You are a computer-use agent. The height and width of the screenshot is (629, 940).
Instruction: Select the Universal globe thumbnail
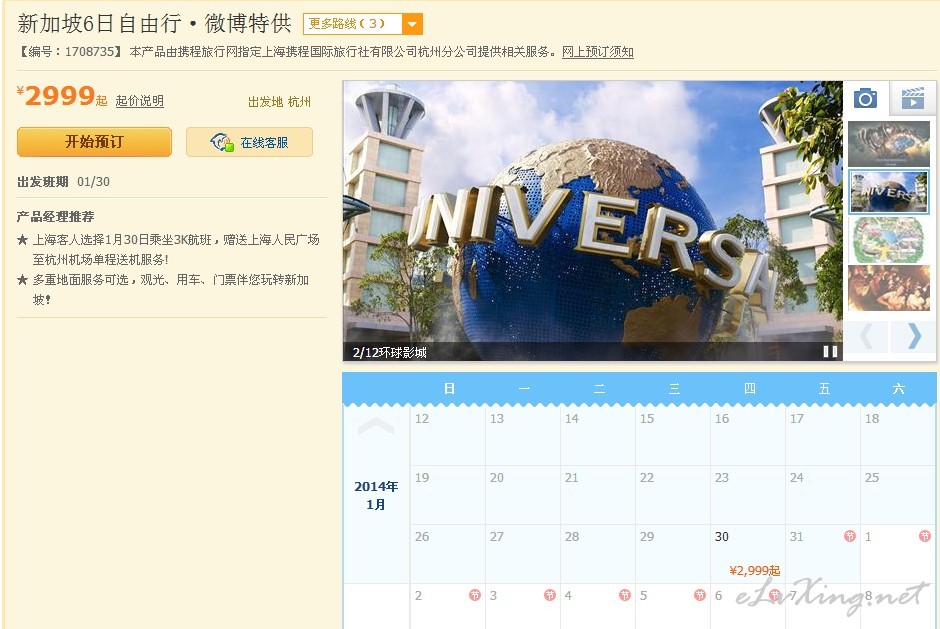point(888,192)
